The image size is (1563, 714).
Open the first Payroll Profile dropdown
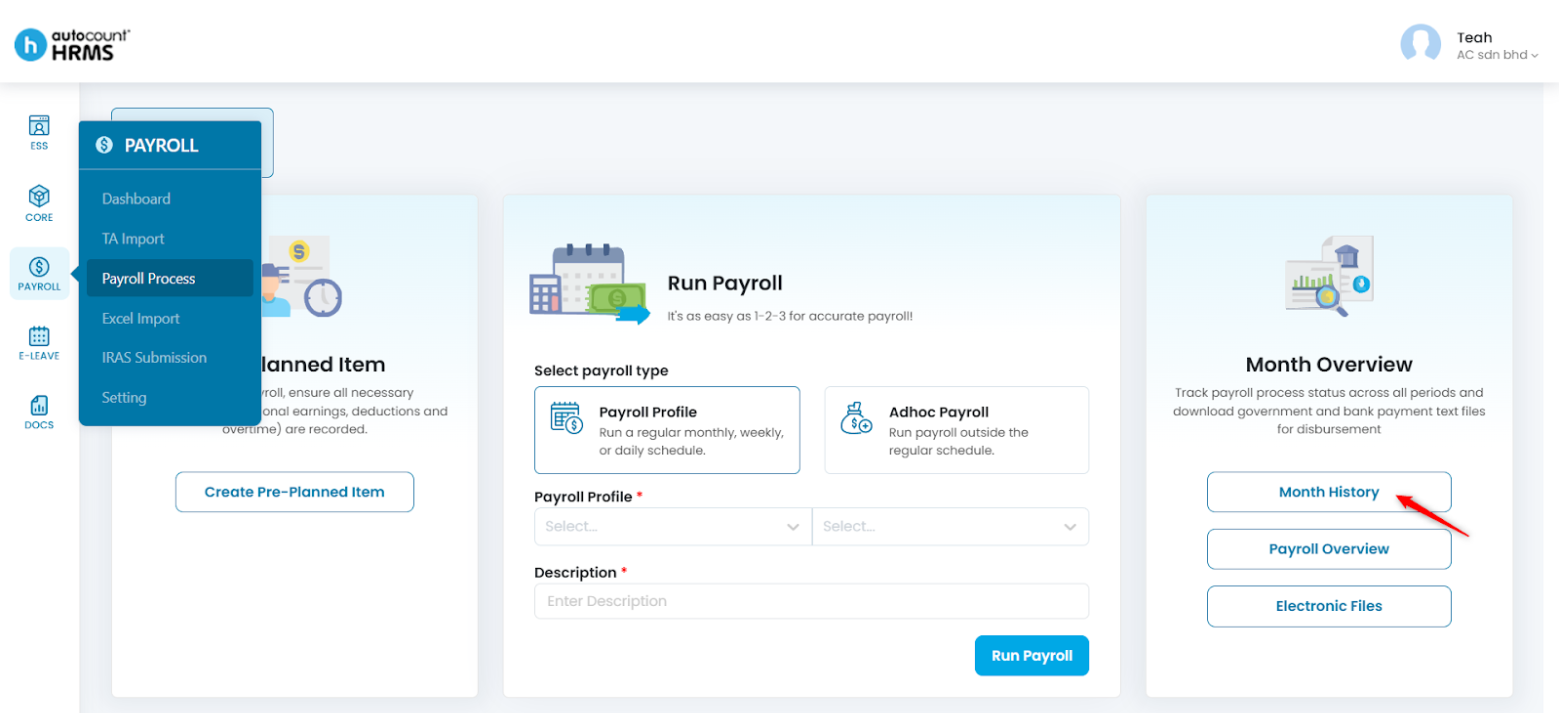673,526
